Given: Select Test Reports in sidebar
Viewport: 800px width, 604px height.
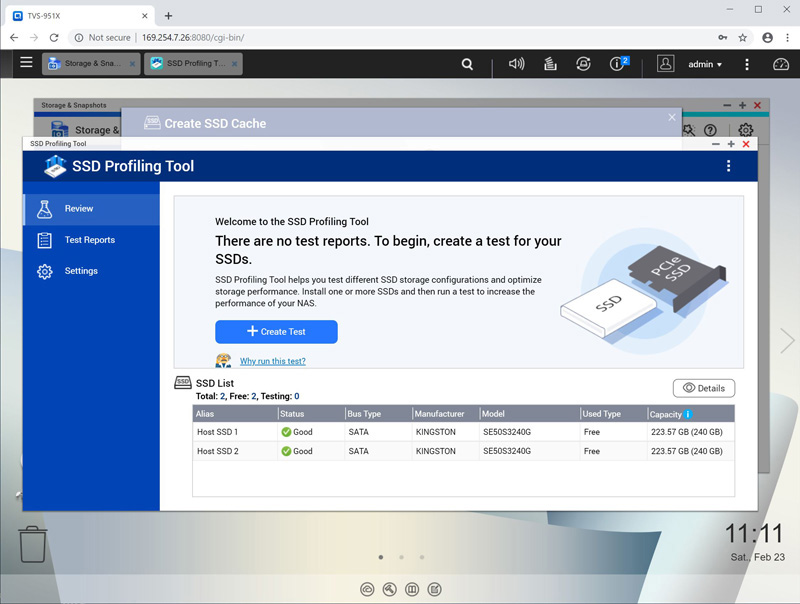Looking at the screenshot, I should coord(89,240).
